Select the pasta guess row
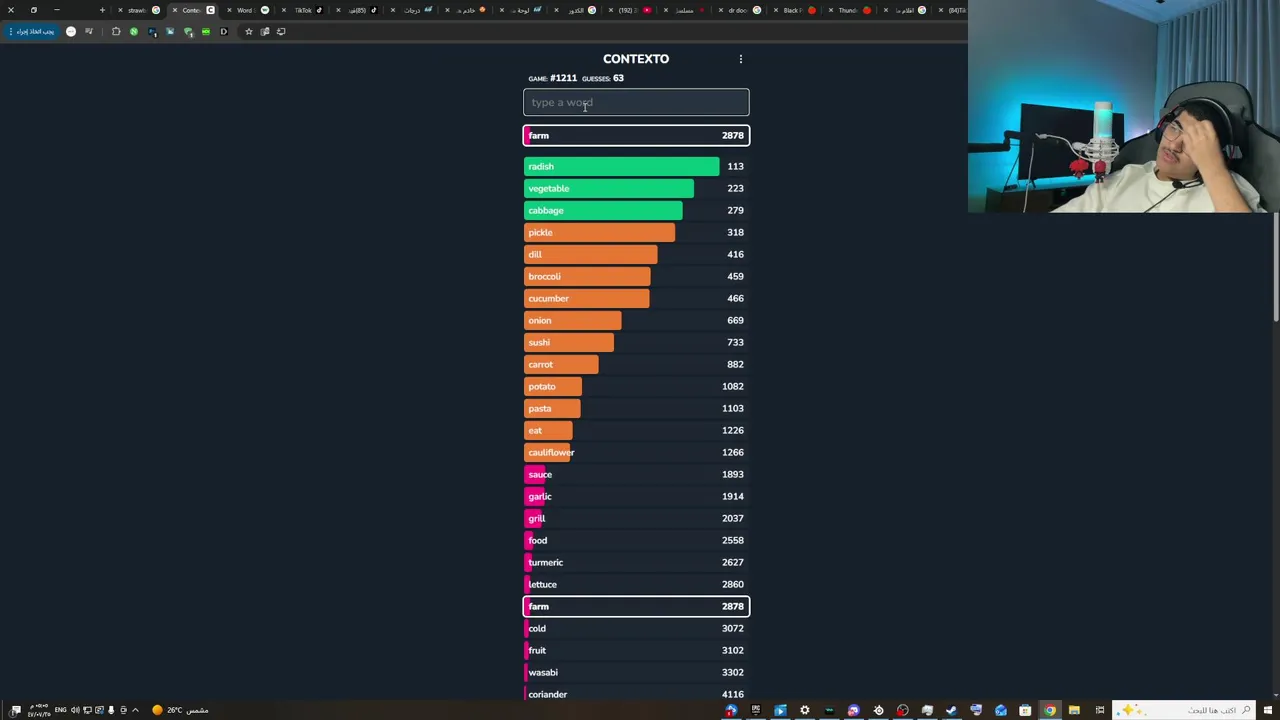Screen dimensions: 1280x720 click(x=636, y=408)
